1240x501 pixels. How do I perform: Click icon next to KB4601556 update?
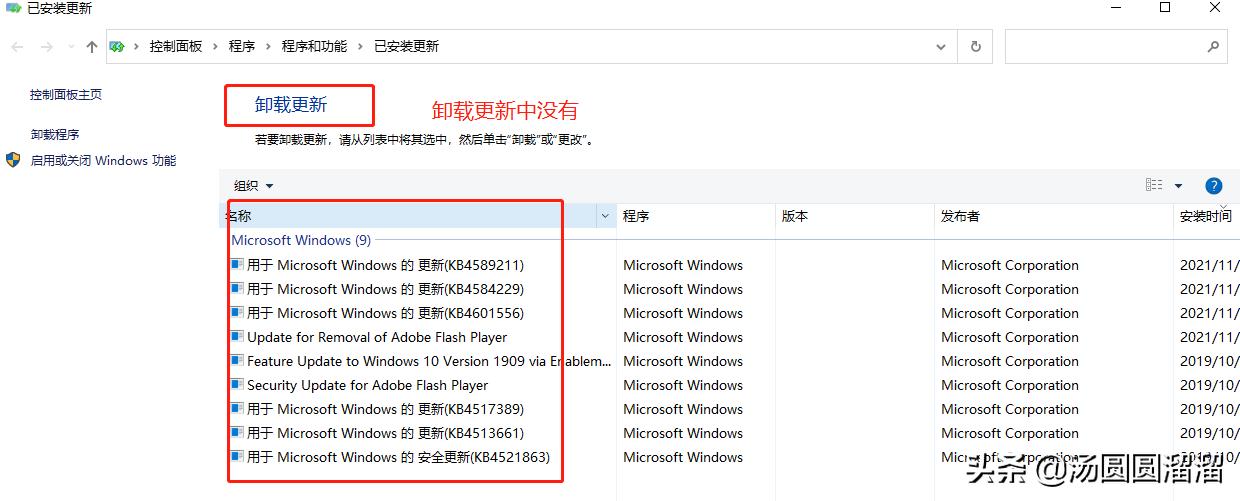coord(237,312)
